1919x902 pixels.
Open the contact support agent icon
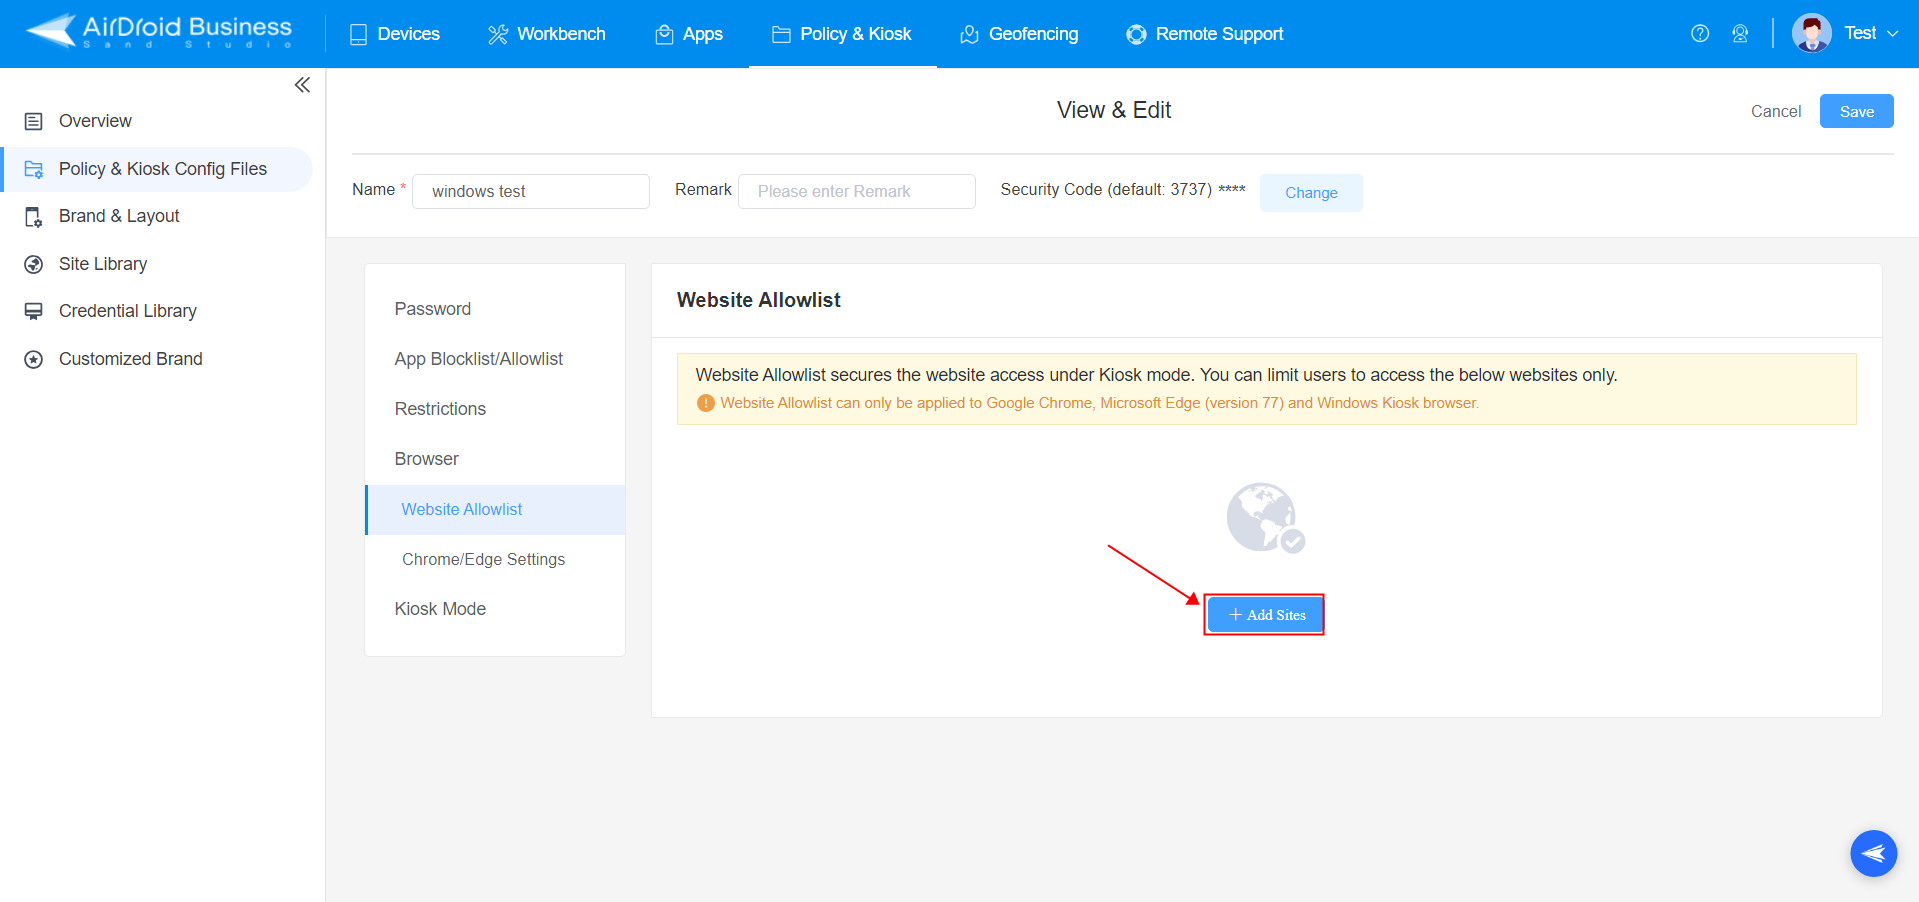(1740, 33)
